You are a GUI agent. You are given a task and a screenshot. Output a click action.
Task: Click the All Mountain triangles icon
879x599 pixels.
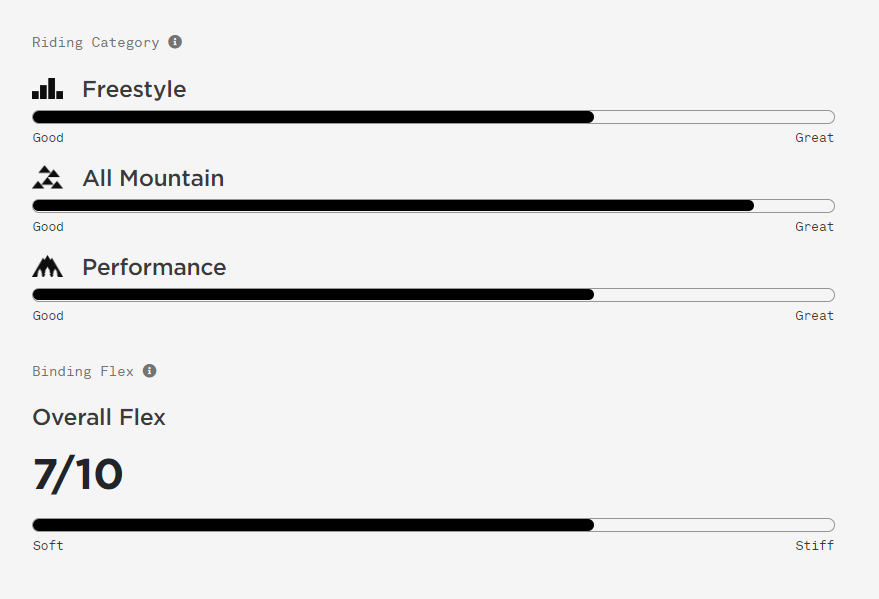(x=48, y=178)
